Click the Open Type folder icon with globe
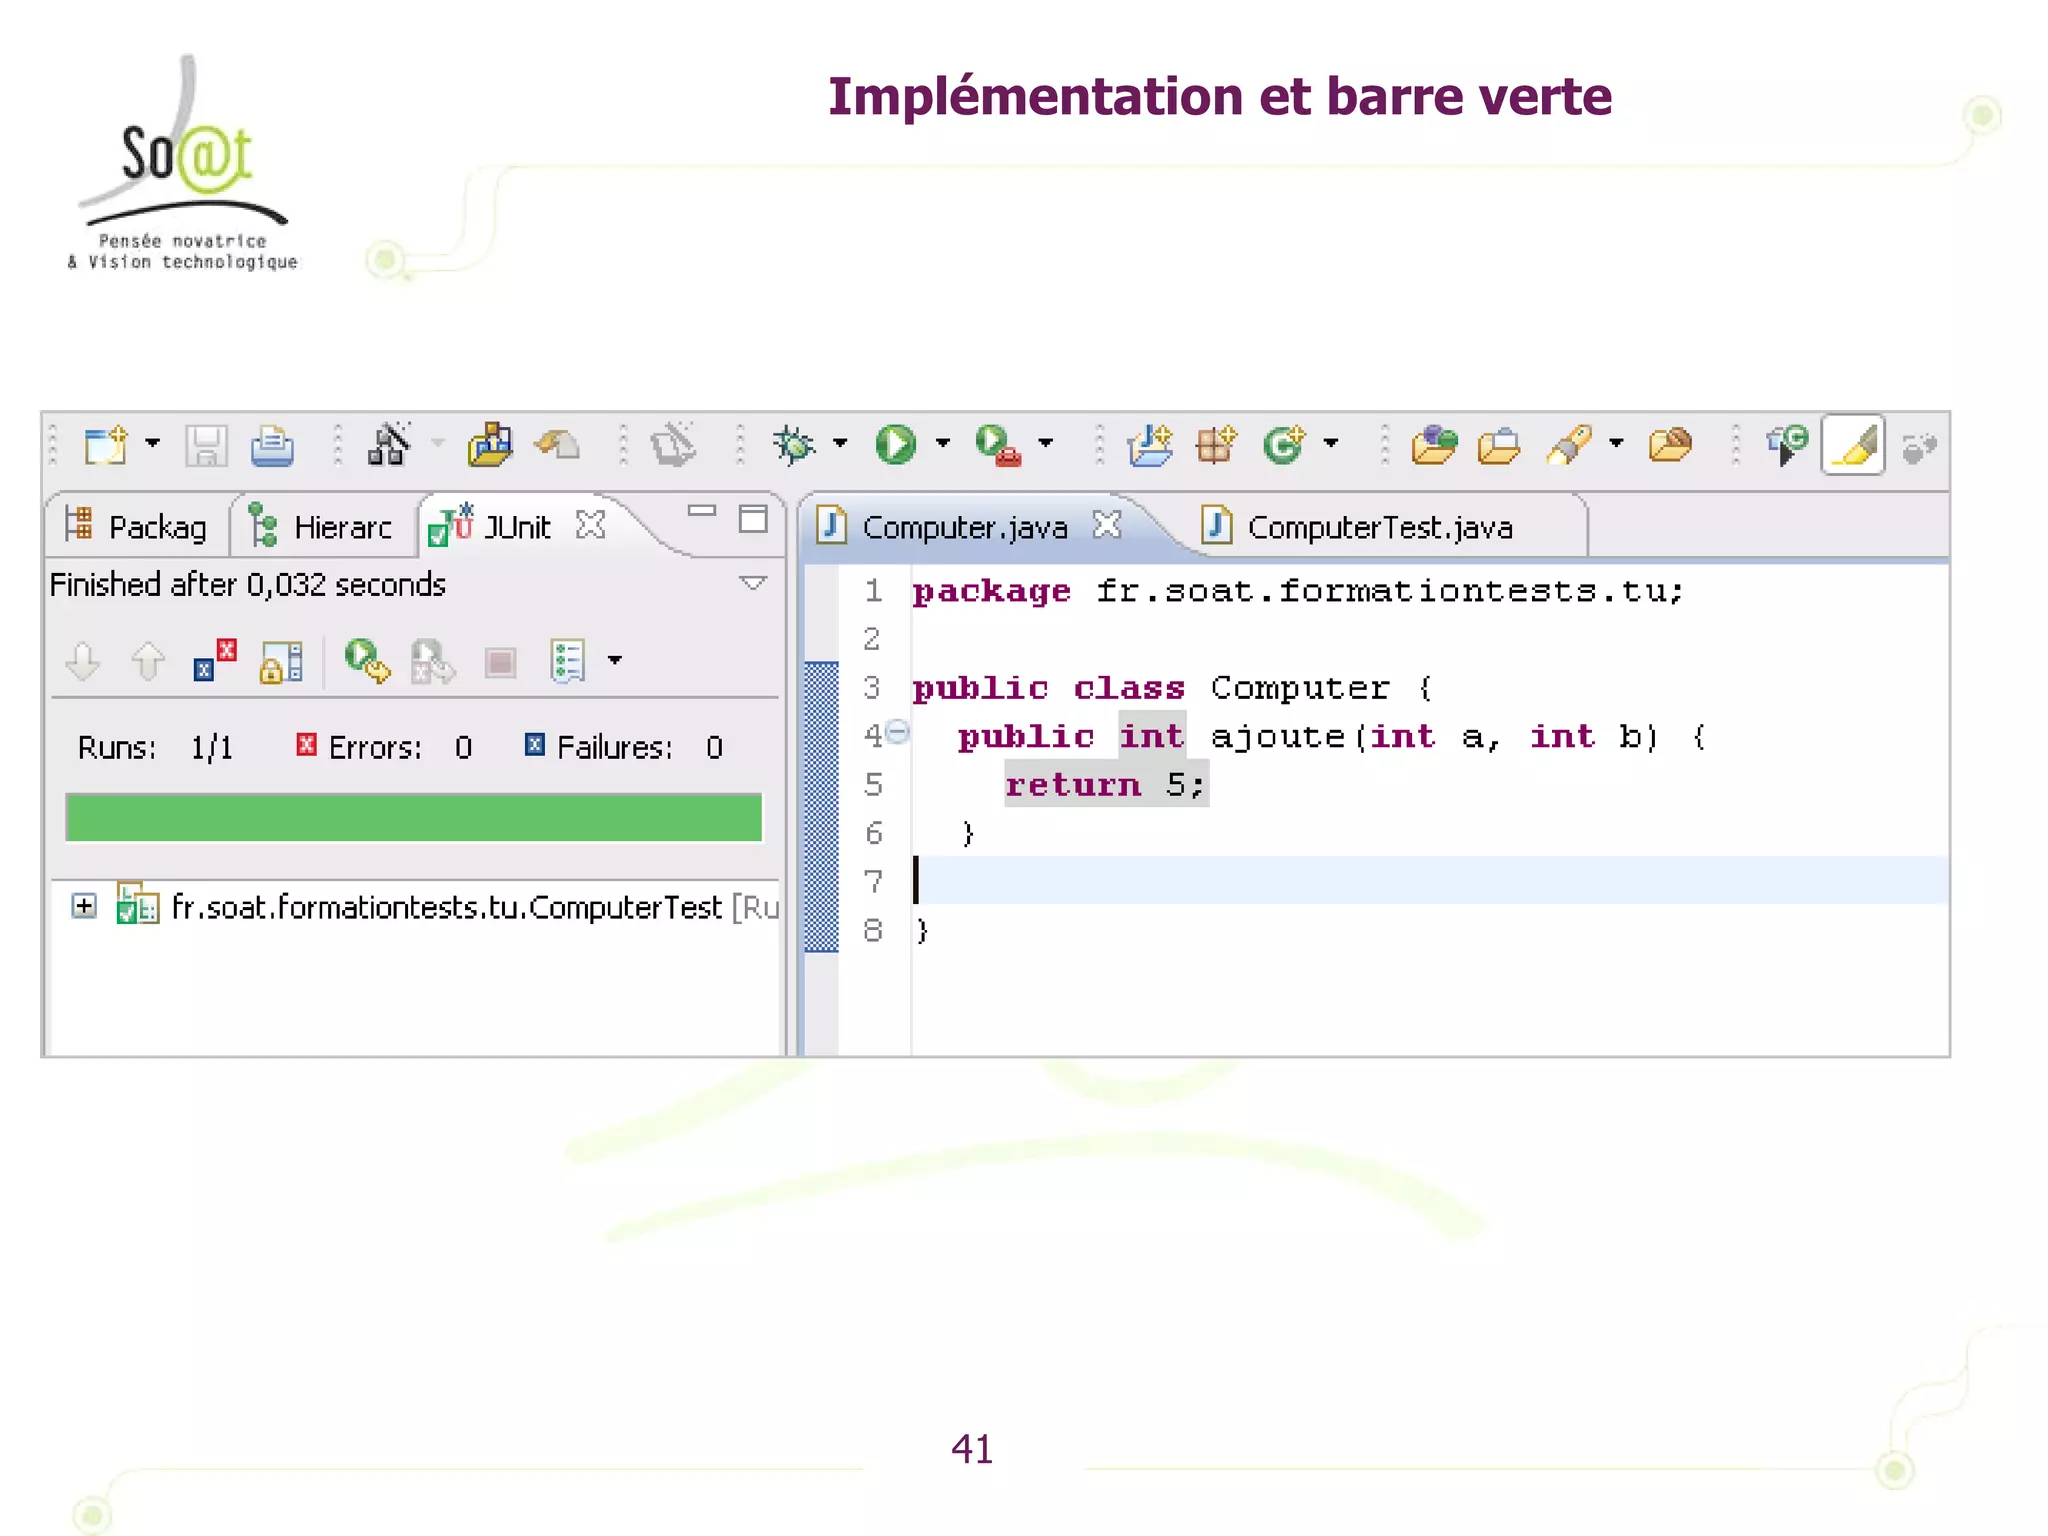 coord(1435,445)
